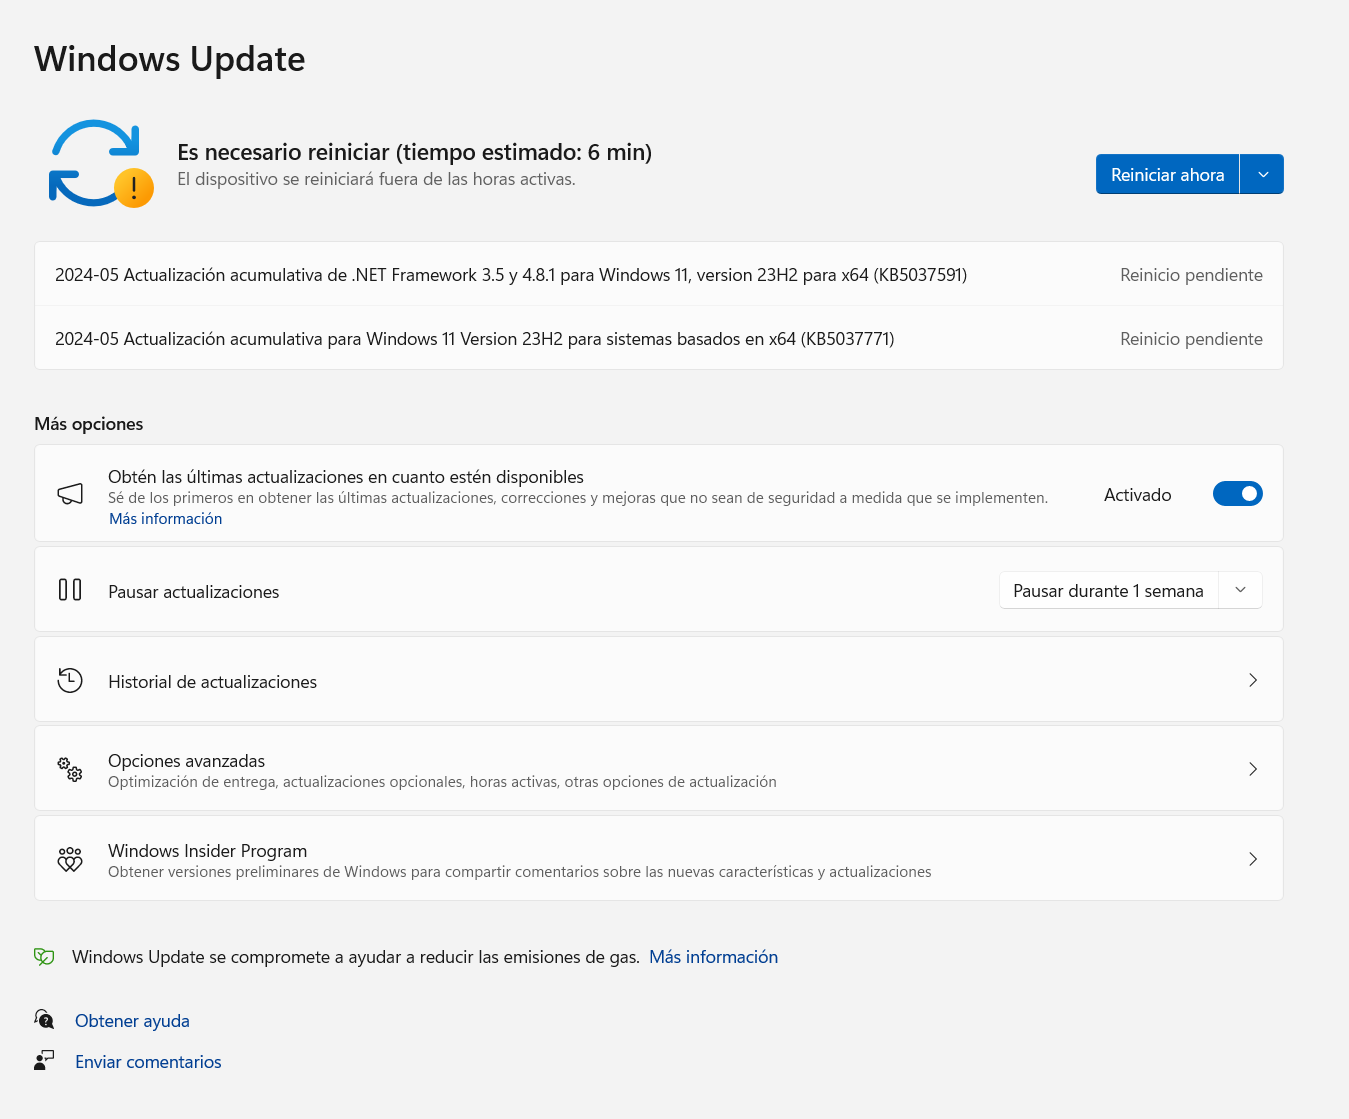Click Pausar durante 1 semana button
The height and width of the screenshot is (1119, 1349).
coord(1108,591)
